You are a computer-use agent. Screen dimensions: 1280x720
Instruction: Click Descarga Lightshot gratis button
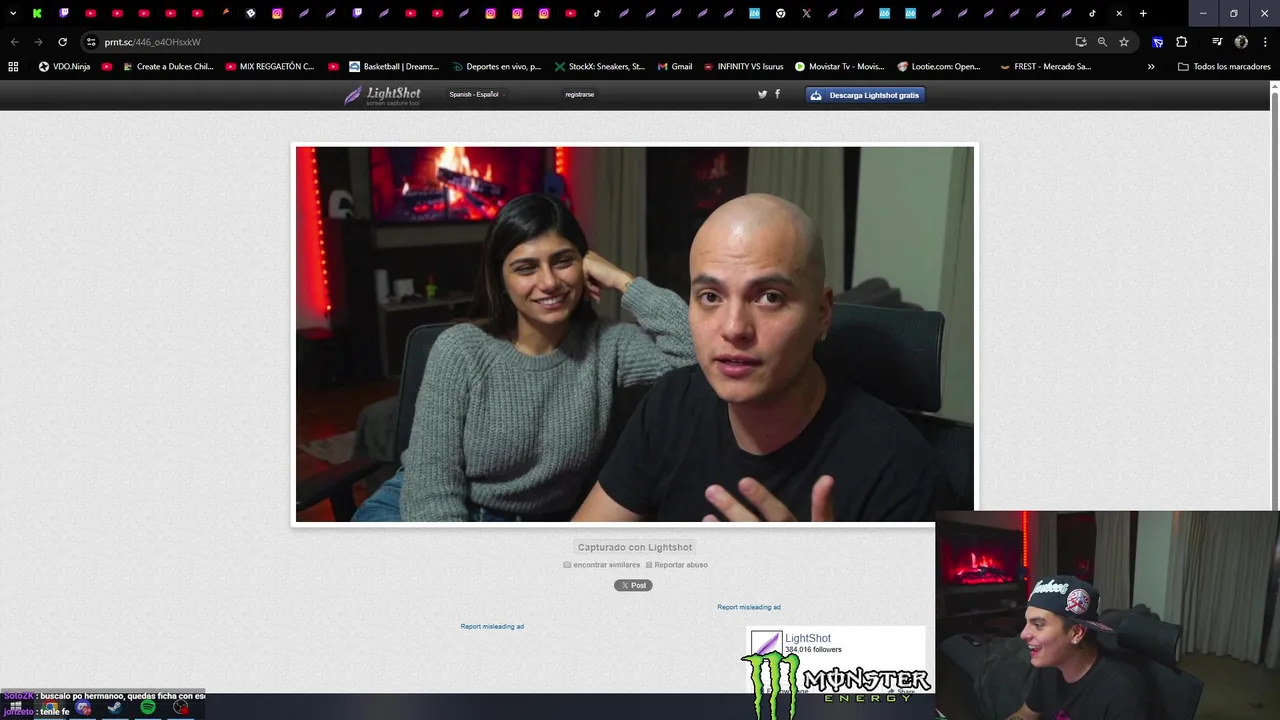pyautogui.click(x=866, y=95)
